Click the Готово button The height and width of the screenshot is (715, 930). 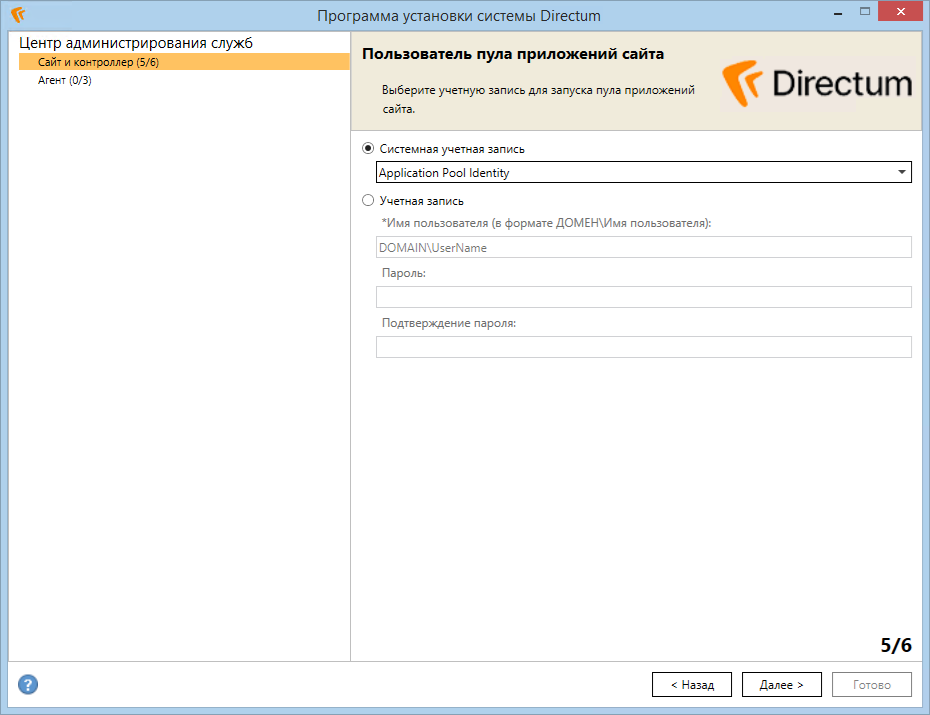[x=872, y=684]
